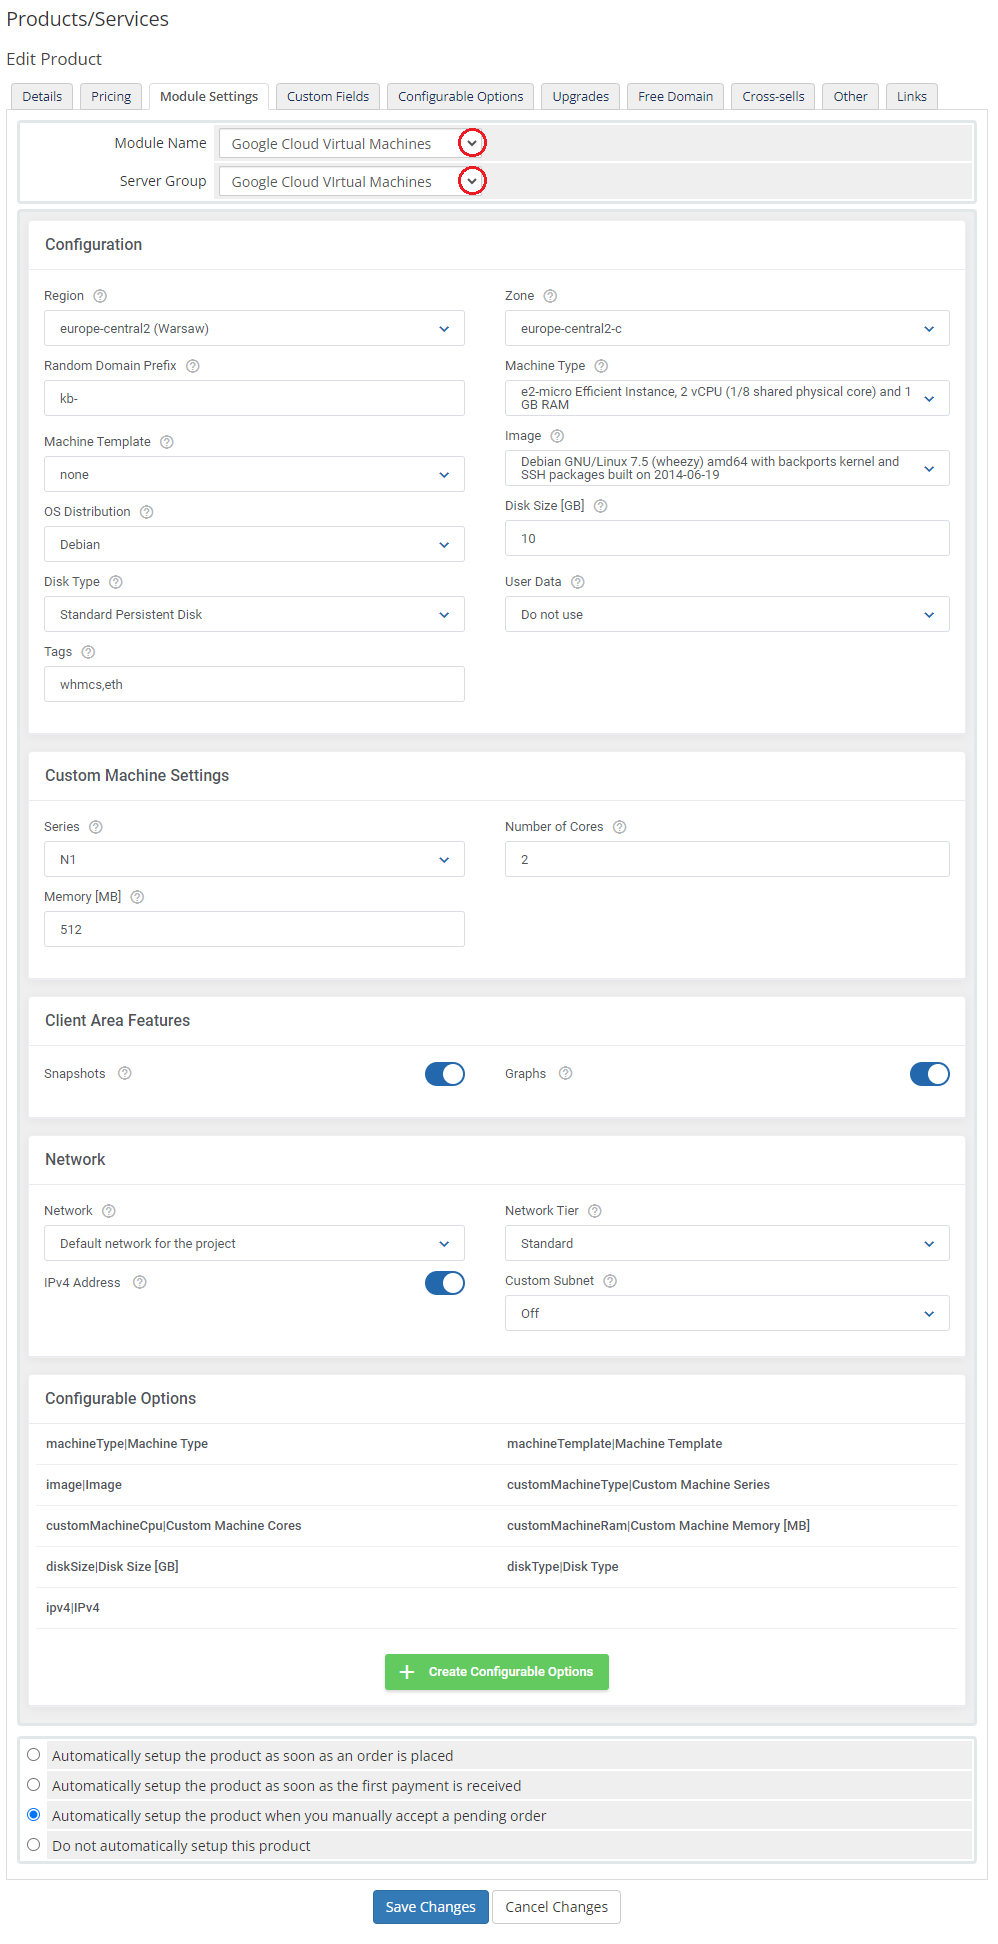The width and height of the screenshot is (998, 1944).
Task: Open the Module Name dropdown
Action: pos(353,144)
